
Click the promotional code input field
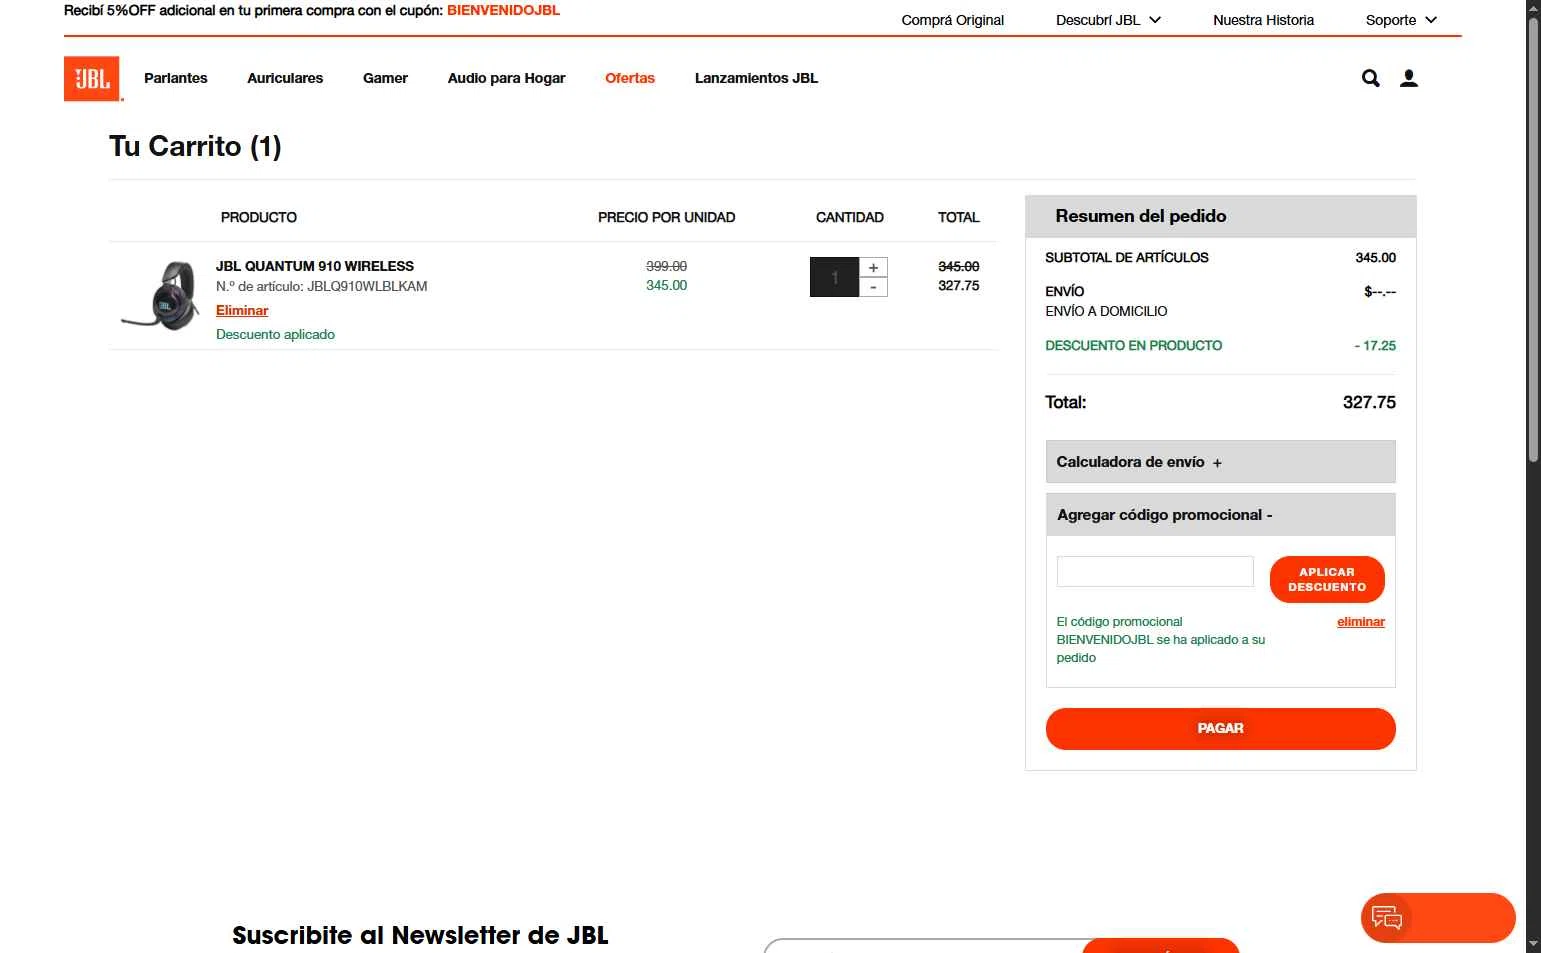(1155, 572)
